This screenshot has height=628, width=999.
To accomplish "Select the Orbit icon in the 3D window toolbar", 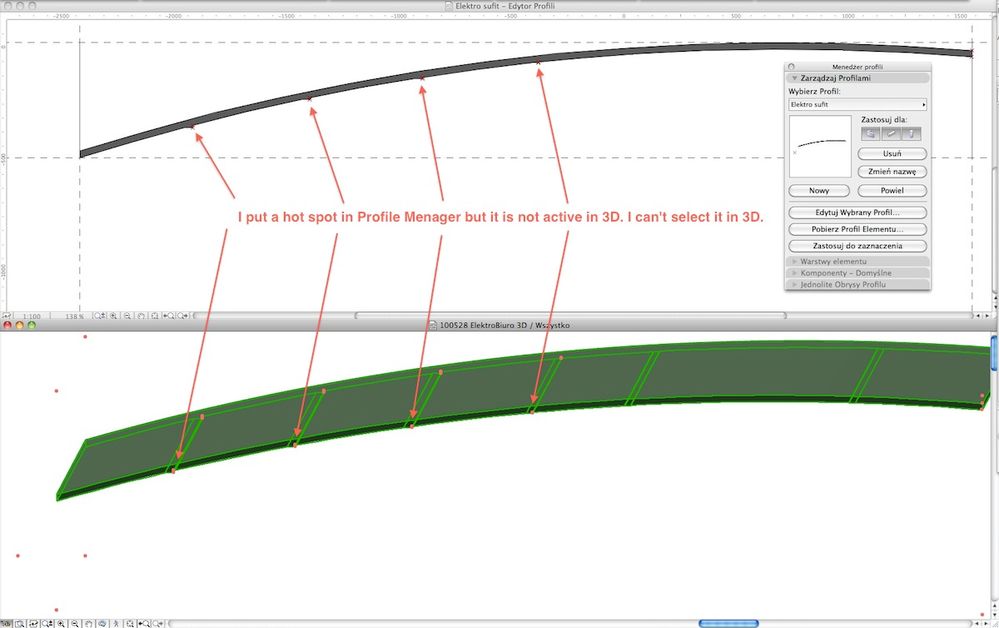I will click(x=103, y=624).
